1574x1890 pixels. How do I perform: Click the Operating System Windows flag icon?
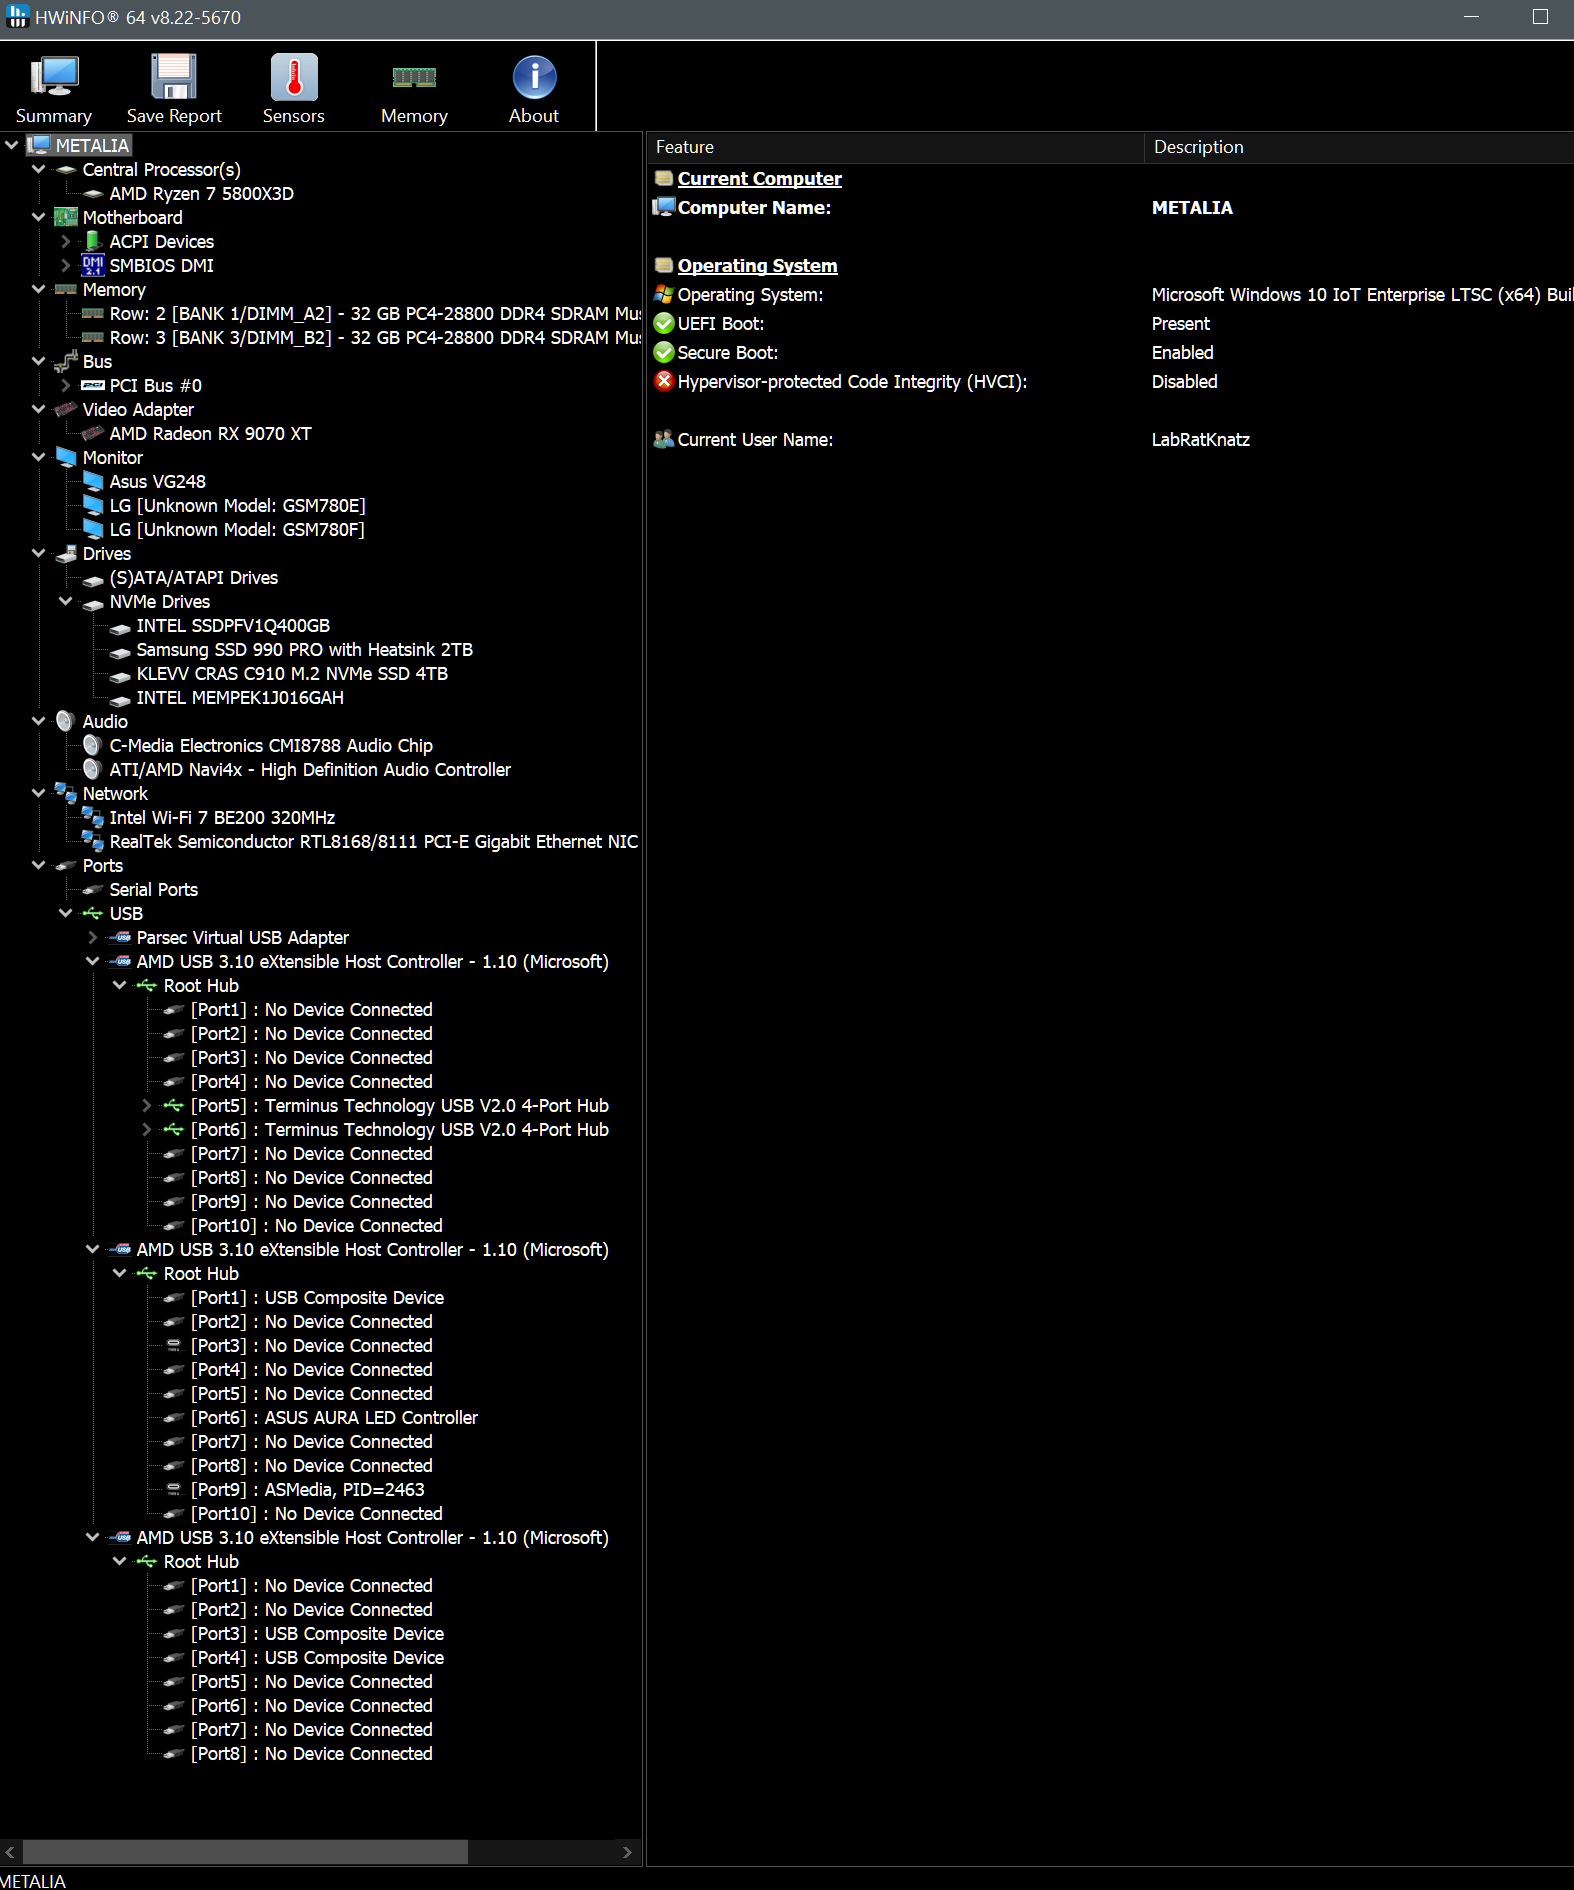[664, 294]
